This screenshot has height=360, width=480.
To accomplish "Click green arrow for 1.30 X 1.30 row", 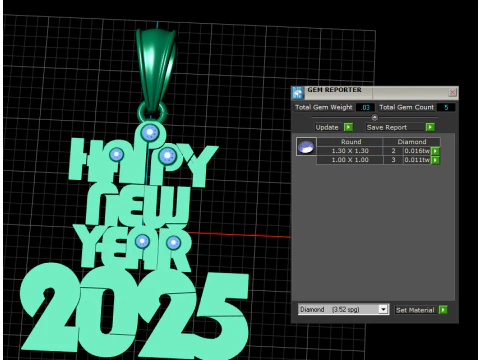I will pos(435,151).
